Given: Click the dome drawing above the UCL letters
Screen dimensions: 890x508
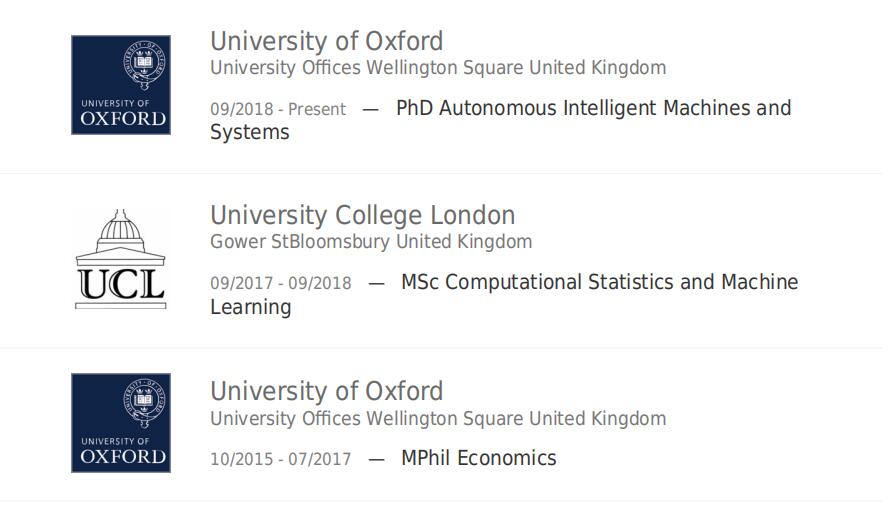Looking at the screenshot, I should coord(120,235).
